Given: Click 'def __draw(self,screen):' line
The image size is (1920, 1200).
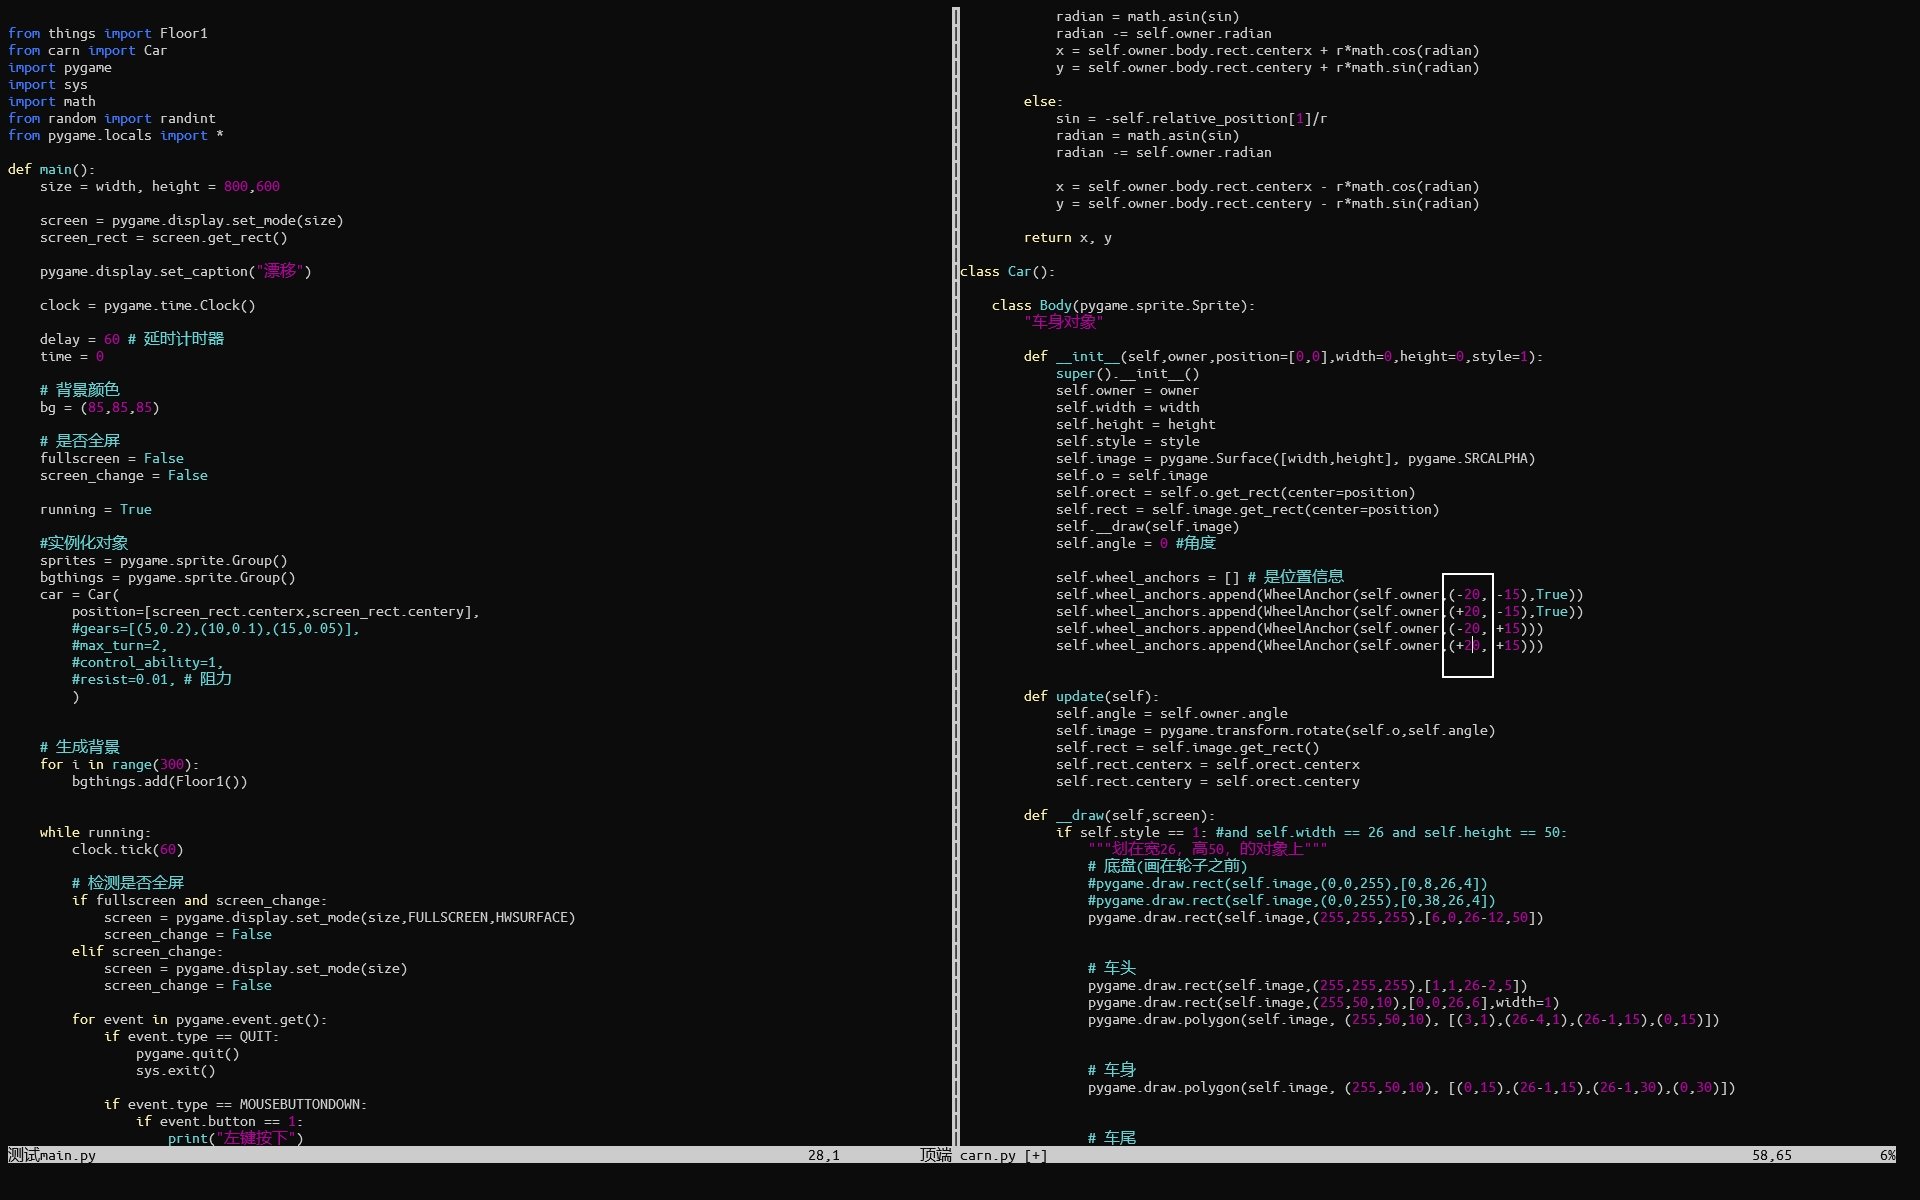Looking at the screenshot, I should point(1120,815).
